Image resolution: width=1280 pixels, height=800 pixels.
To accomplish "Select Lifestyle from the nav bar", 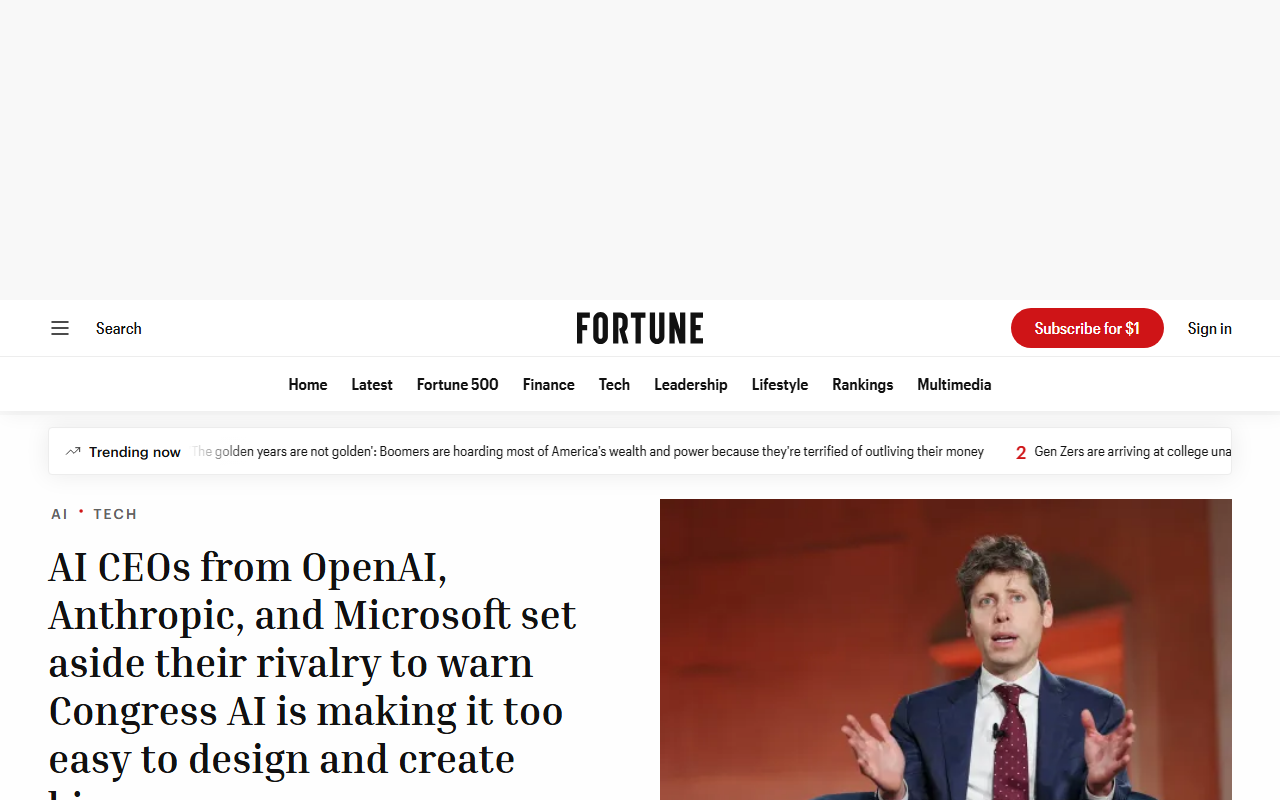I will (x=780, y=385).
